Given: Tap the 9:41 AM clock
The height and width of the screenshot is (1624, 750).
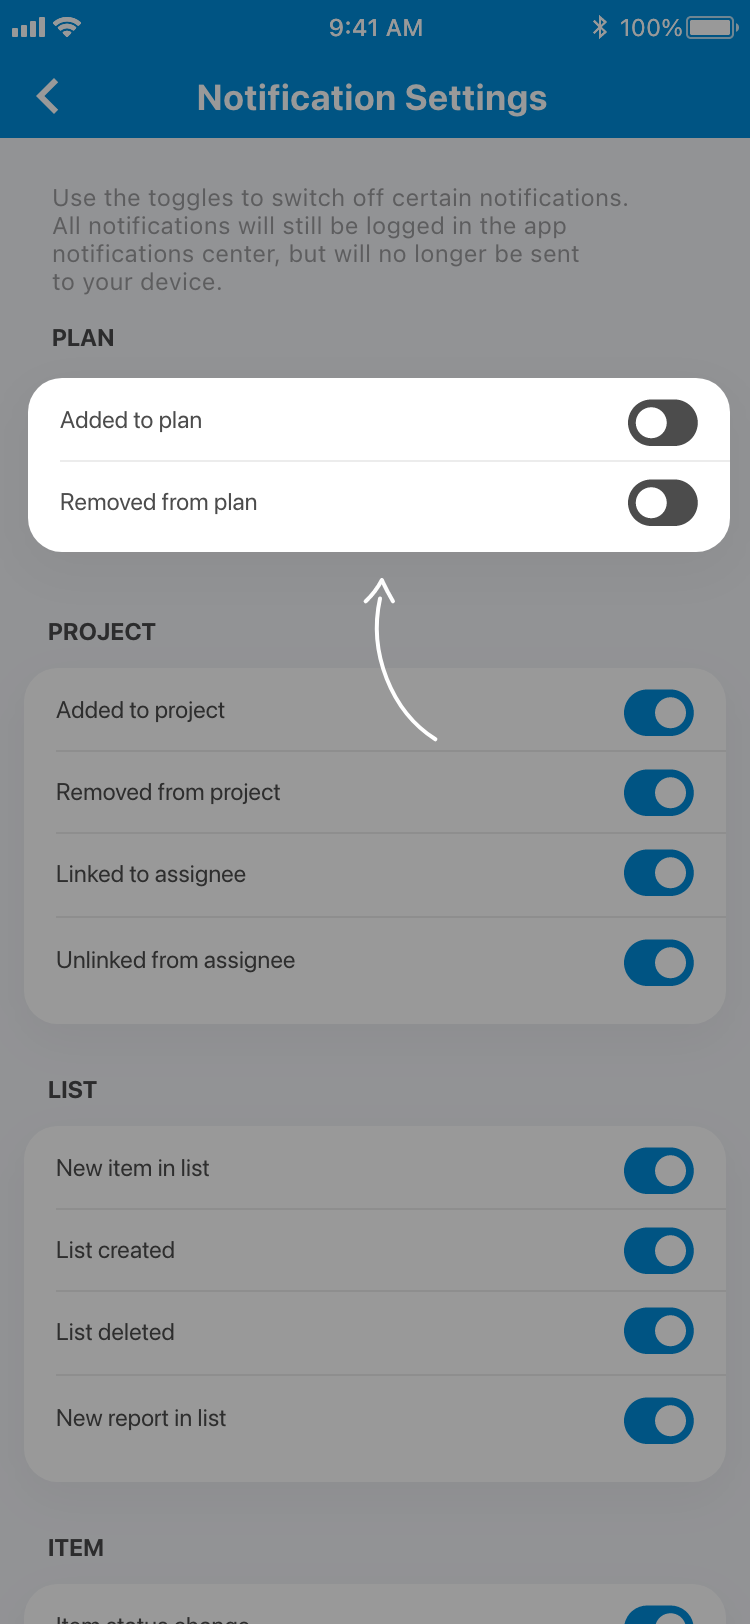Looking at the screenshot, I should pos(376,27).
